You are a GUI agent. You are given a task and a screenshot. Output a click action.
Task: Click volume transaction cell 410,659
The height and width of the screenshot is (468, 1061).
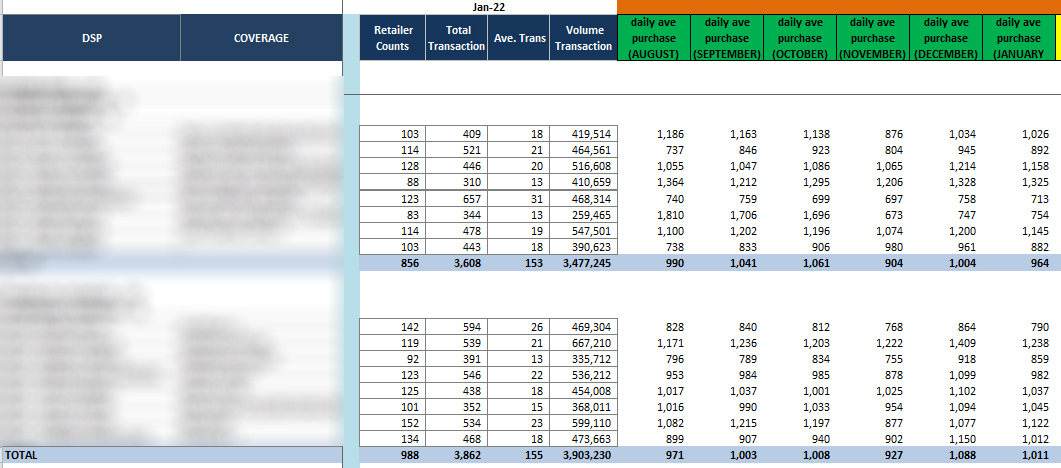583,182
